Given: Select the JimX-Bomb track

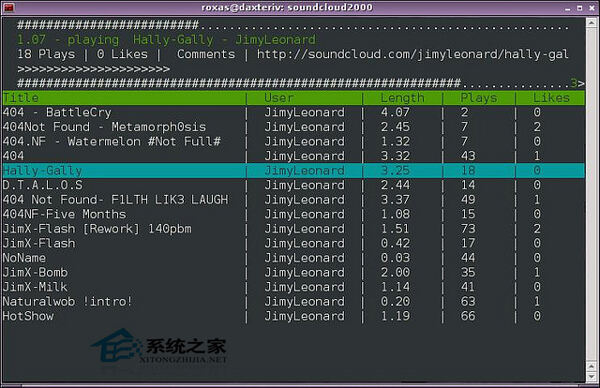Looking at the screenshot, I should pos(293,272).
